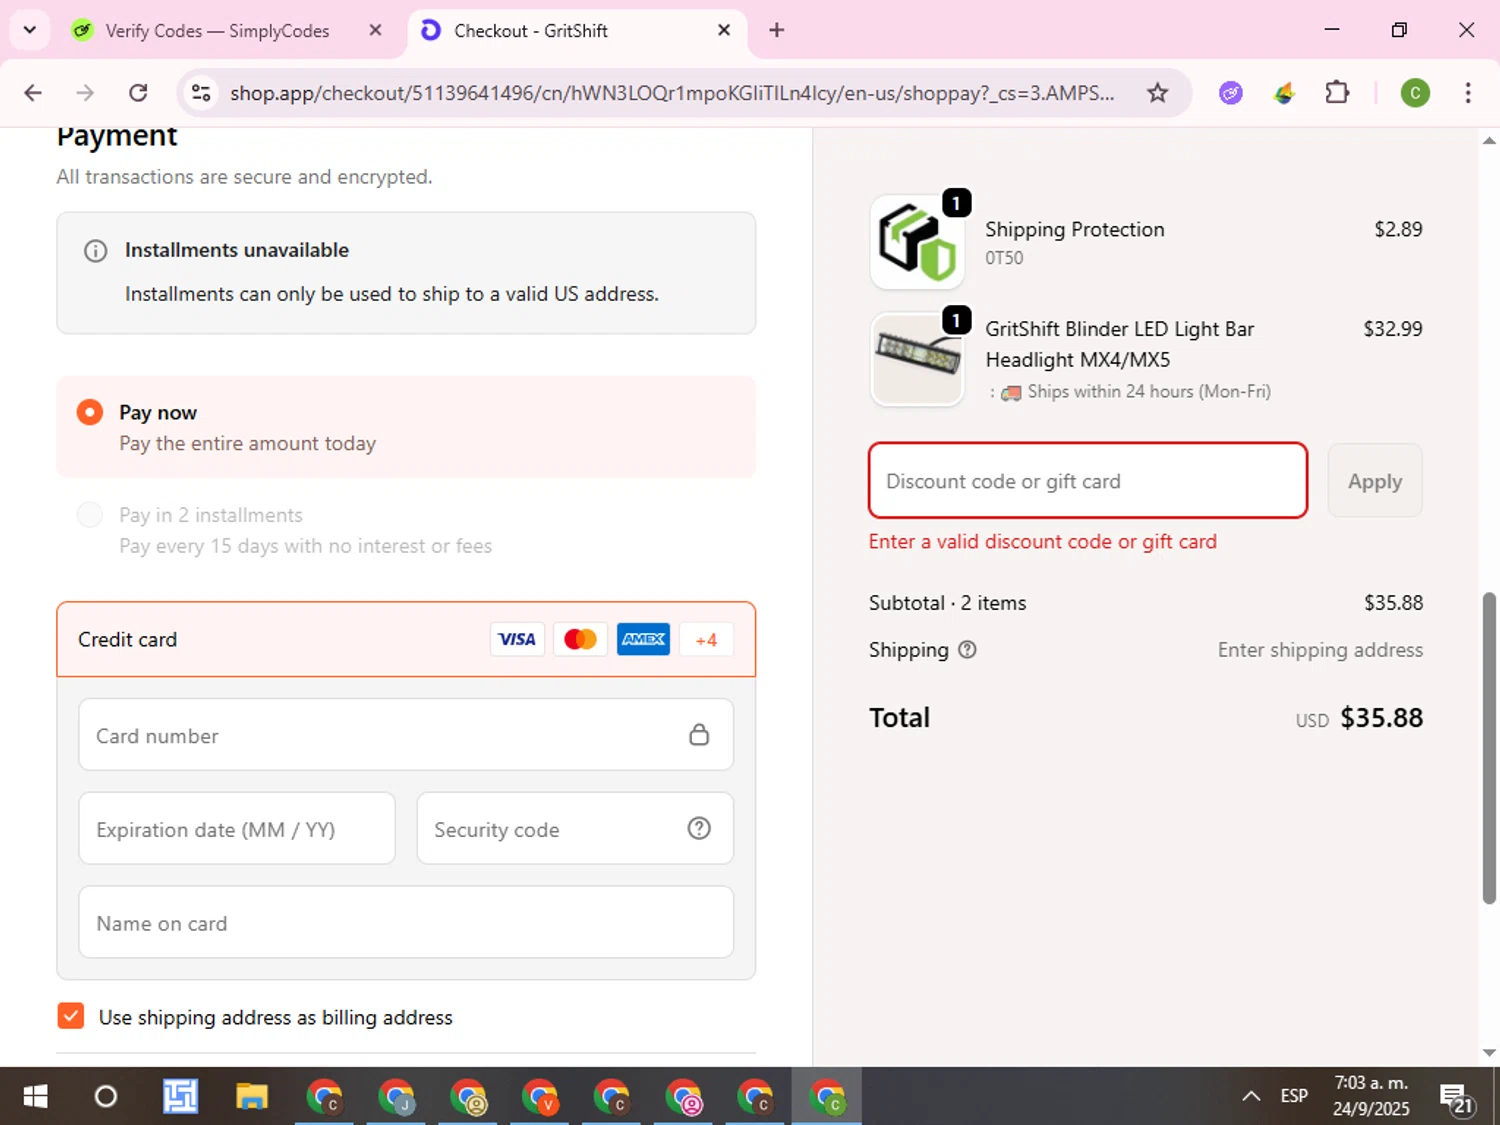Focus the Security code field
Image resolution: width=1500 pixels, height=1125 pixels.
(x=575, y=829)
